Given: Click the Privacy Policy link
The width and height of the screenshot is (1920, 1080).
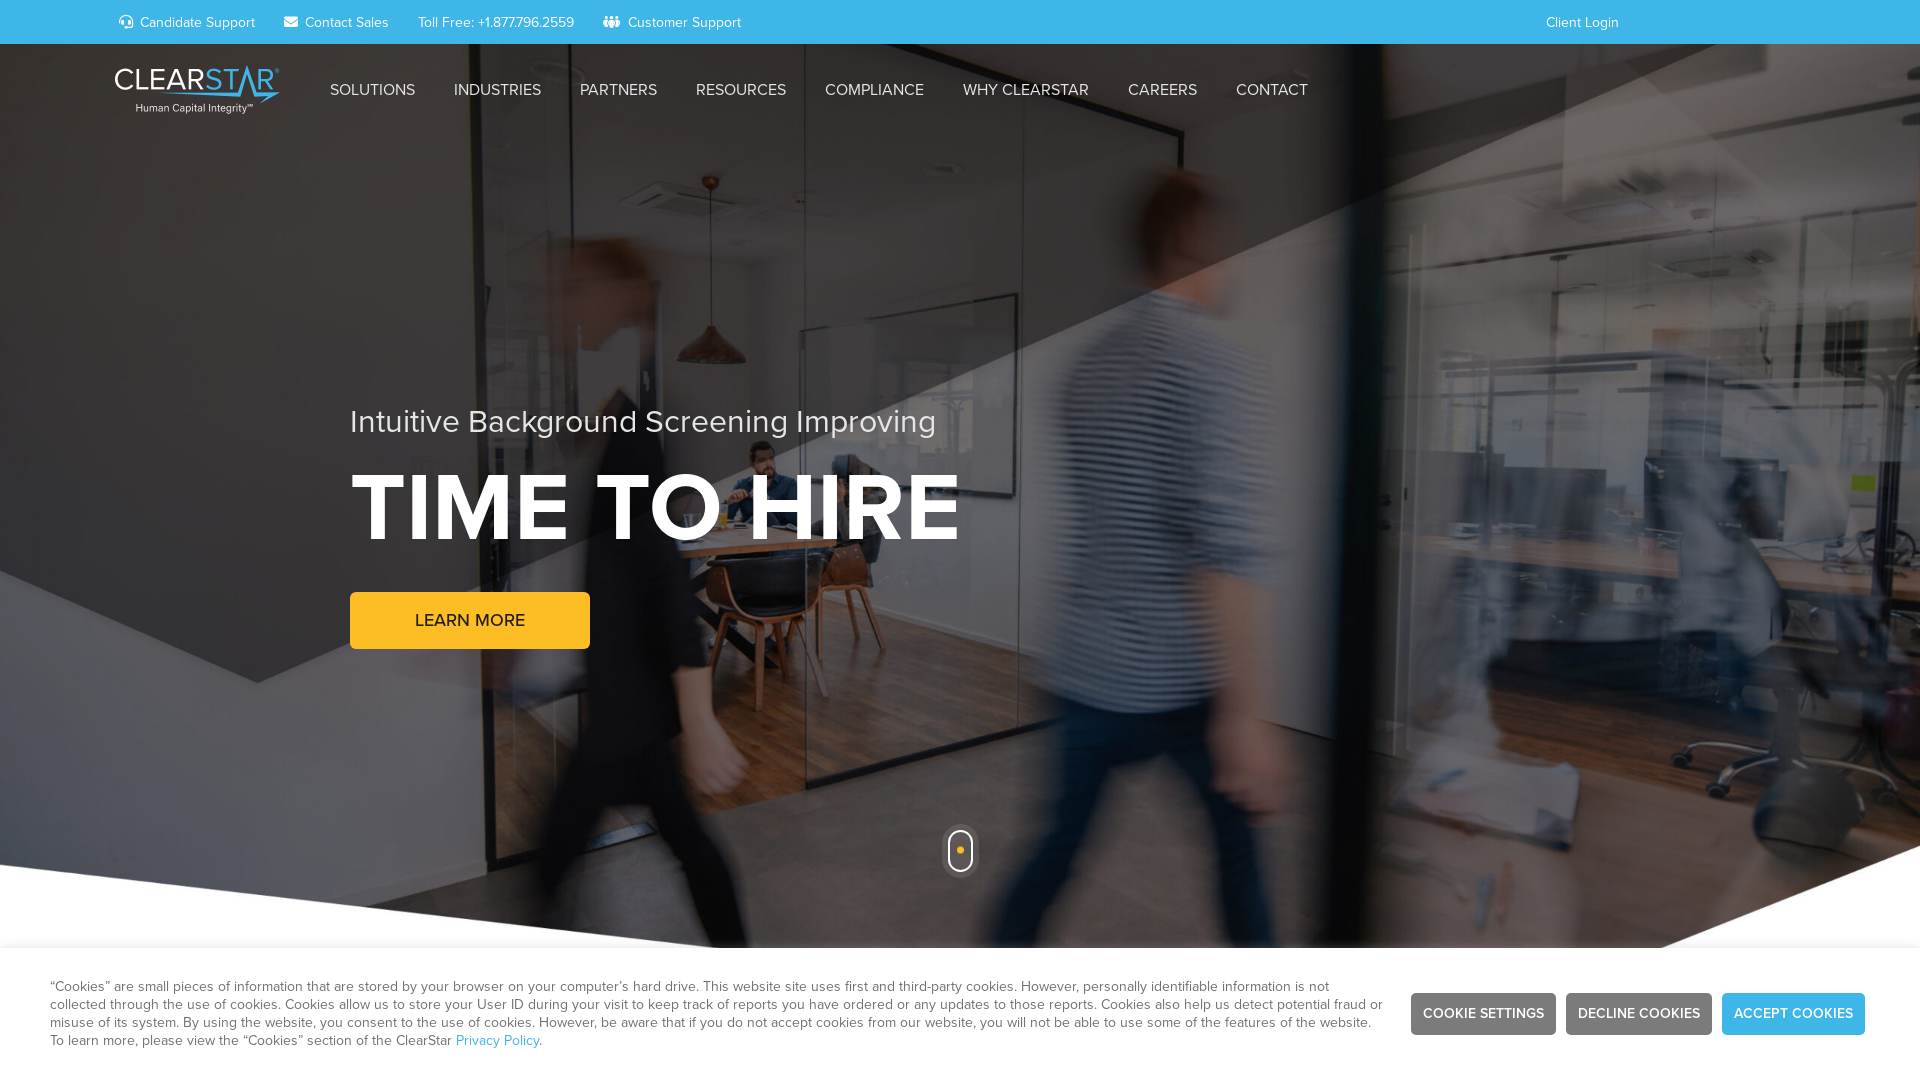Looking at the screenshot, I should tap(496, 1040).
